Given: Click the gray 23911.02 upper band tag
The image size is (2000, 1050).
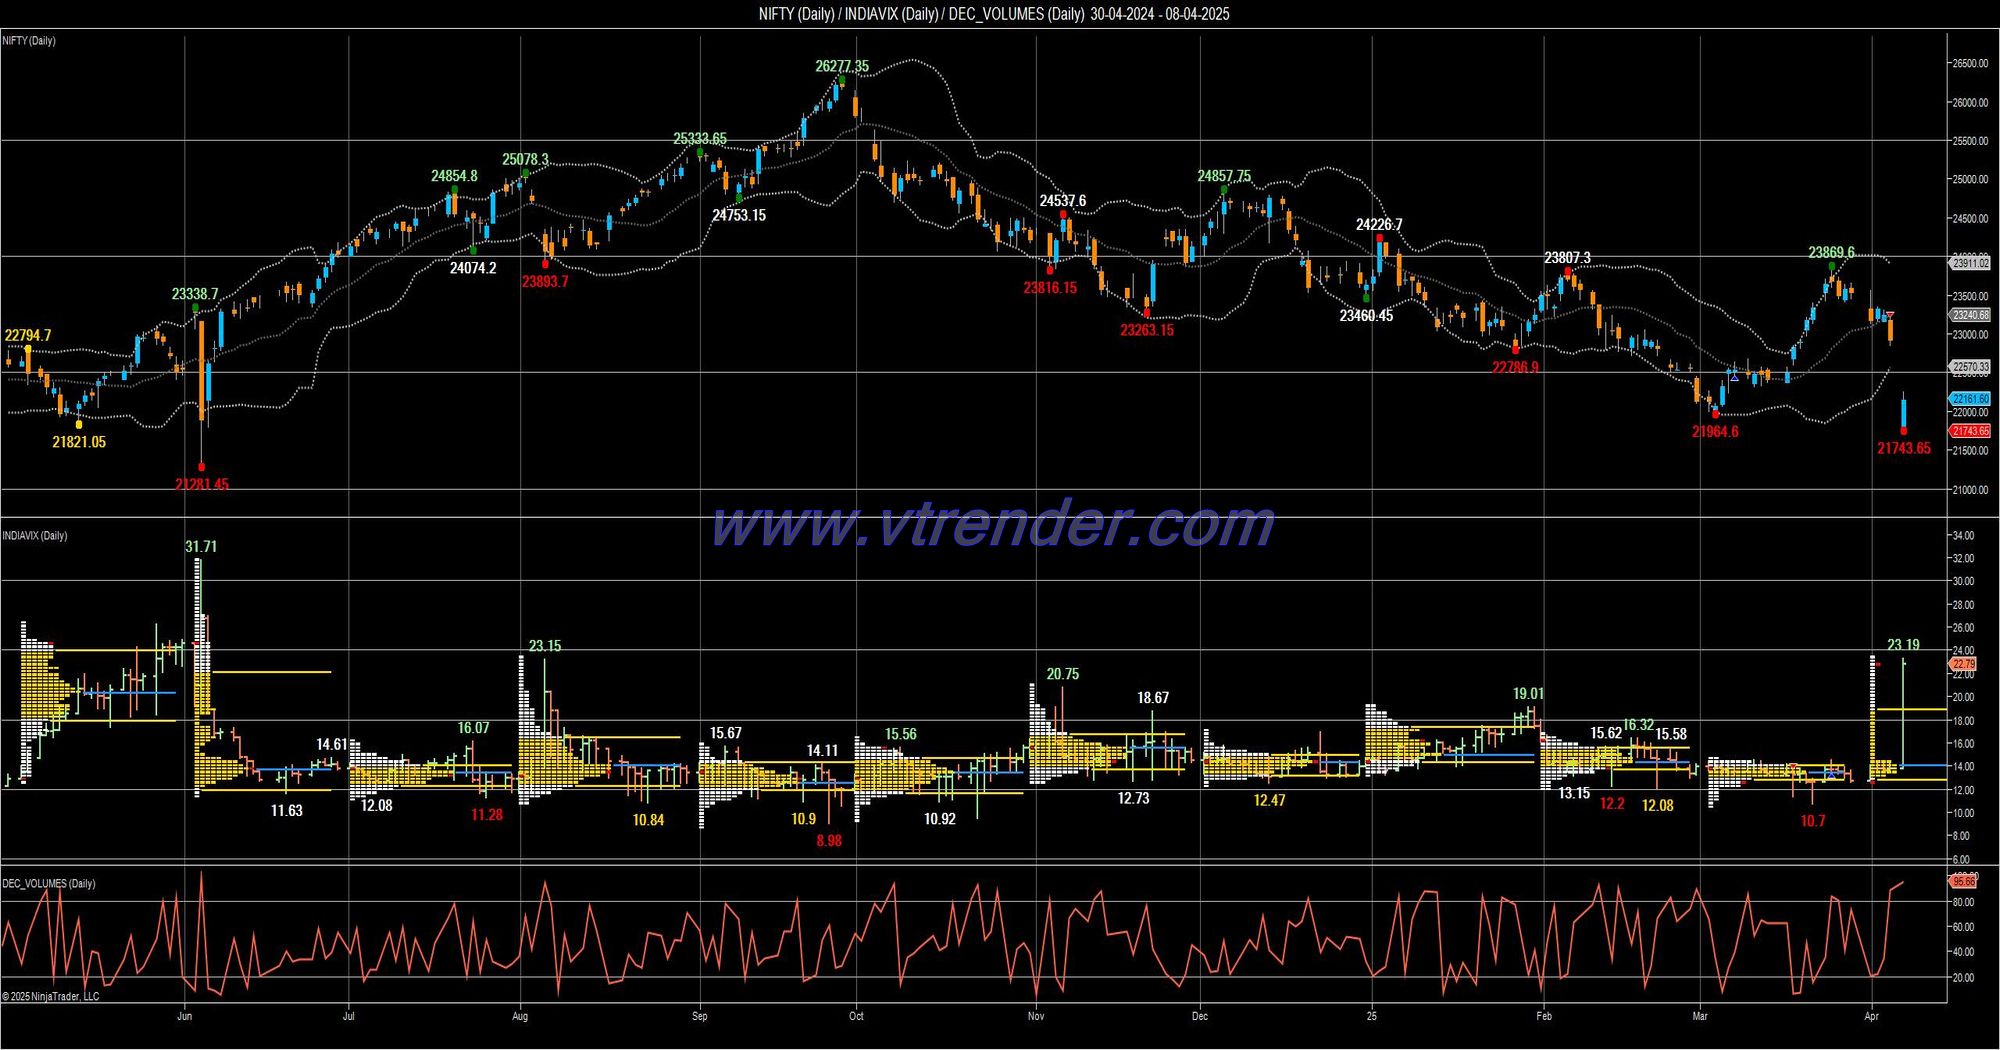Looking at the screenshot, I should [1970, 263].
